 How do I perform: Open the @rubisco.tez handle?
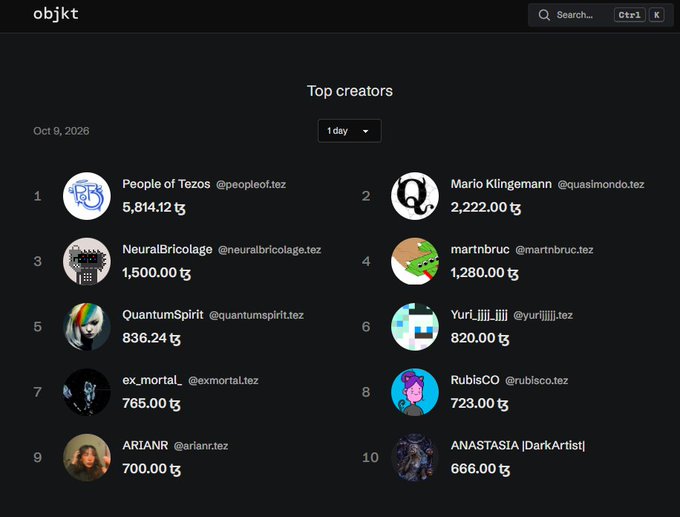536,381
